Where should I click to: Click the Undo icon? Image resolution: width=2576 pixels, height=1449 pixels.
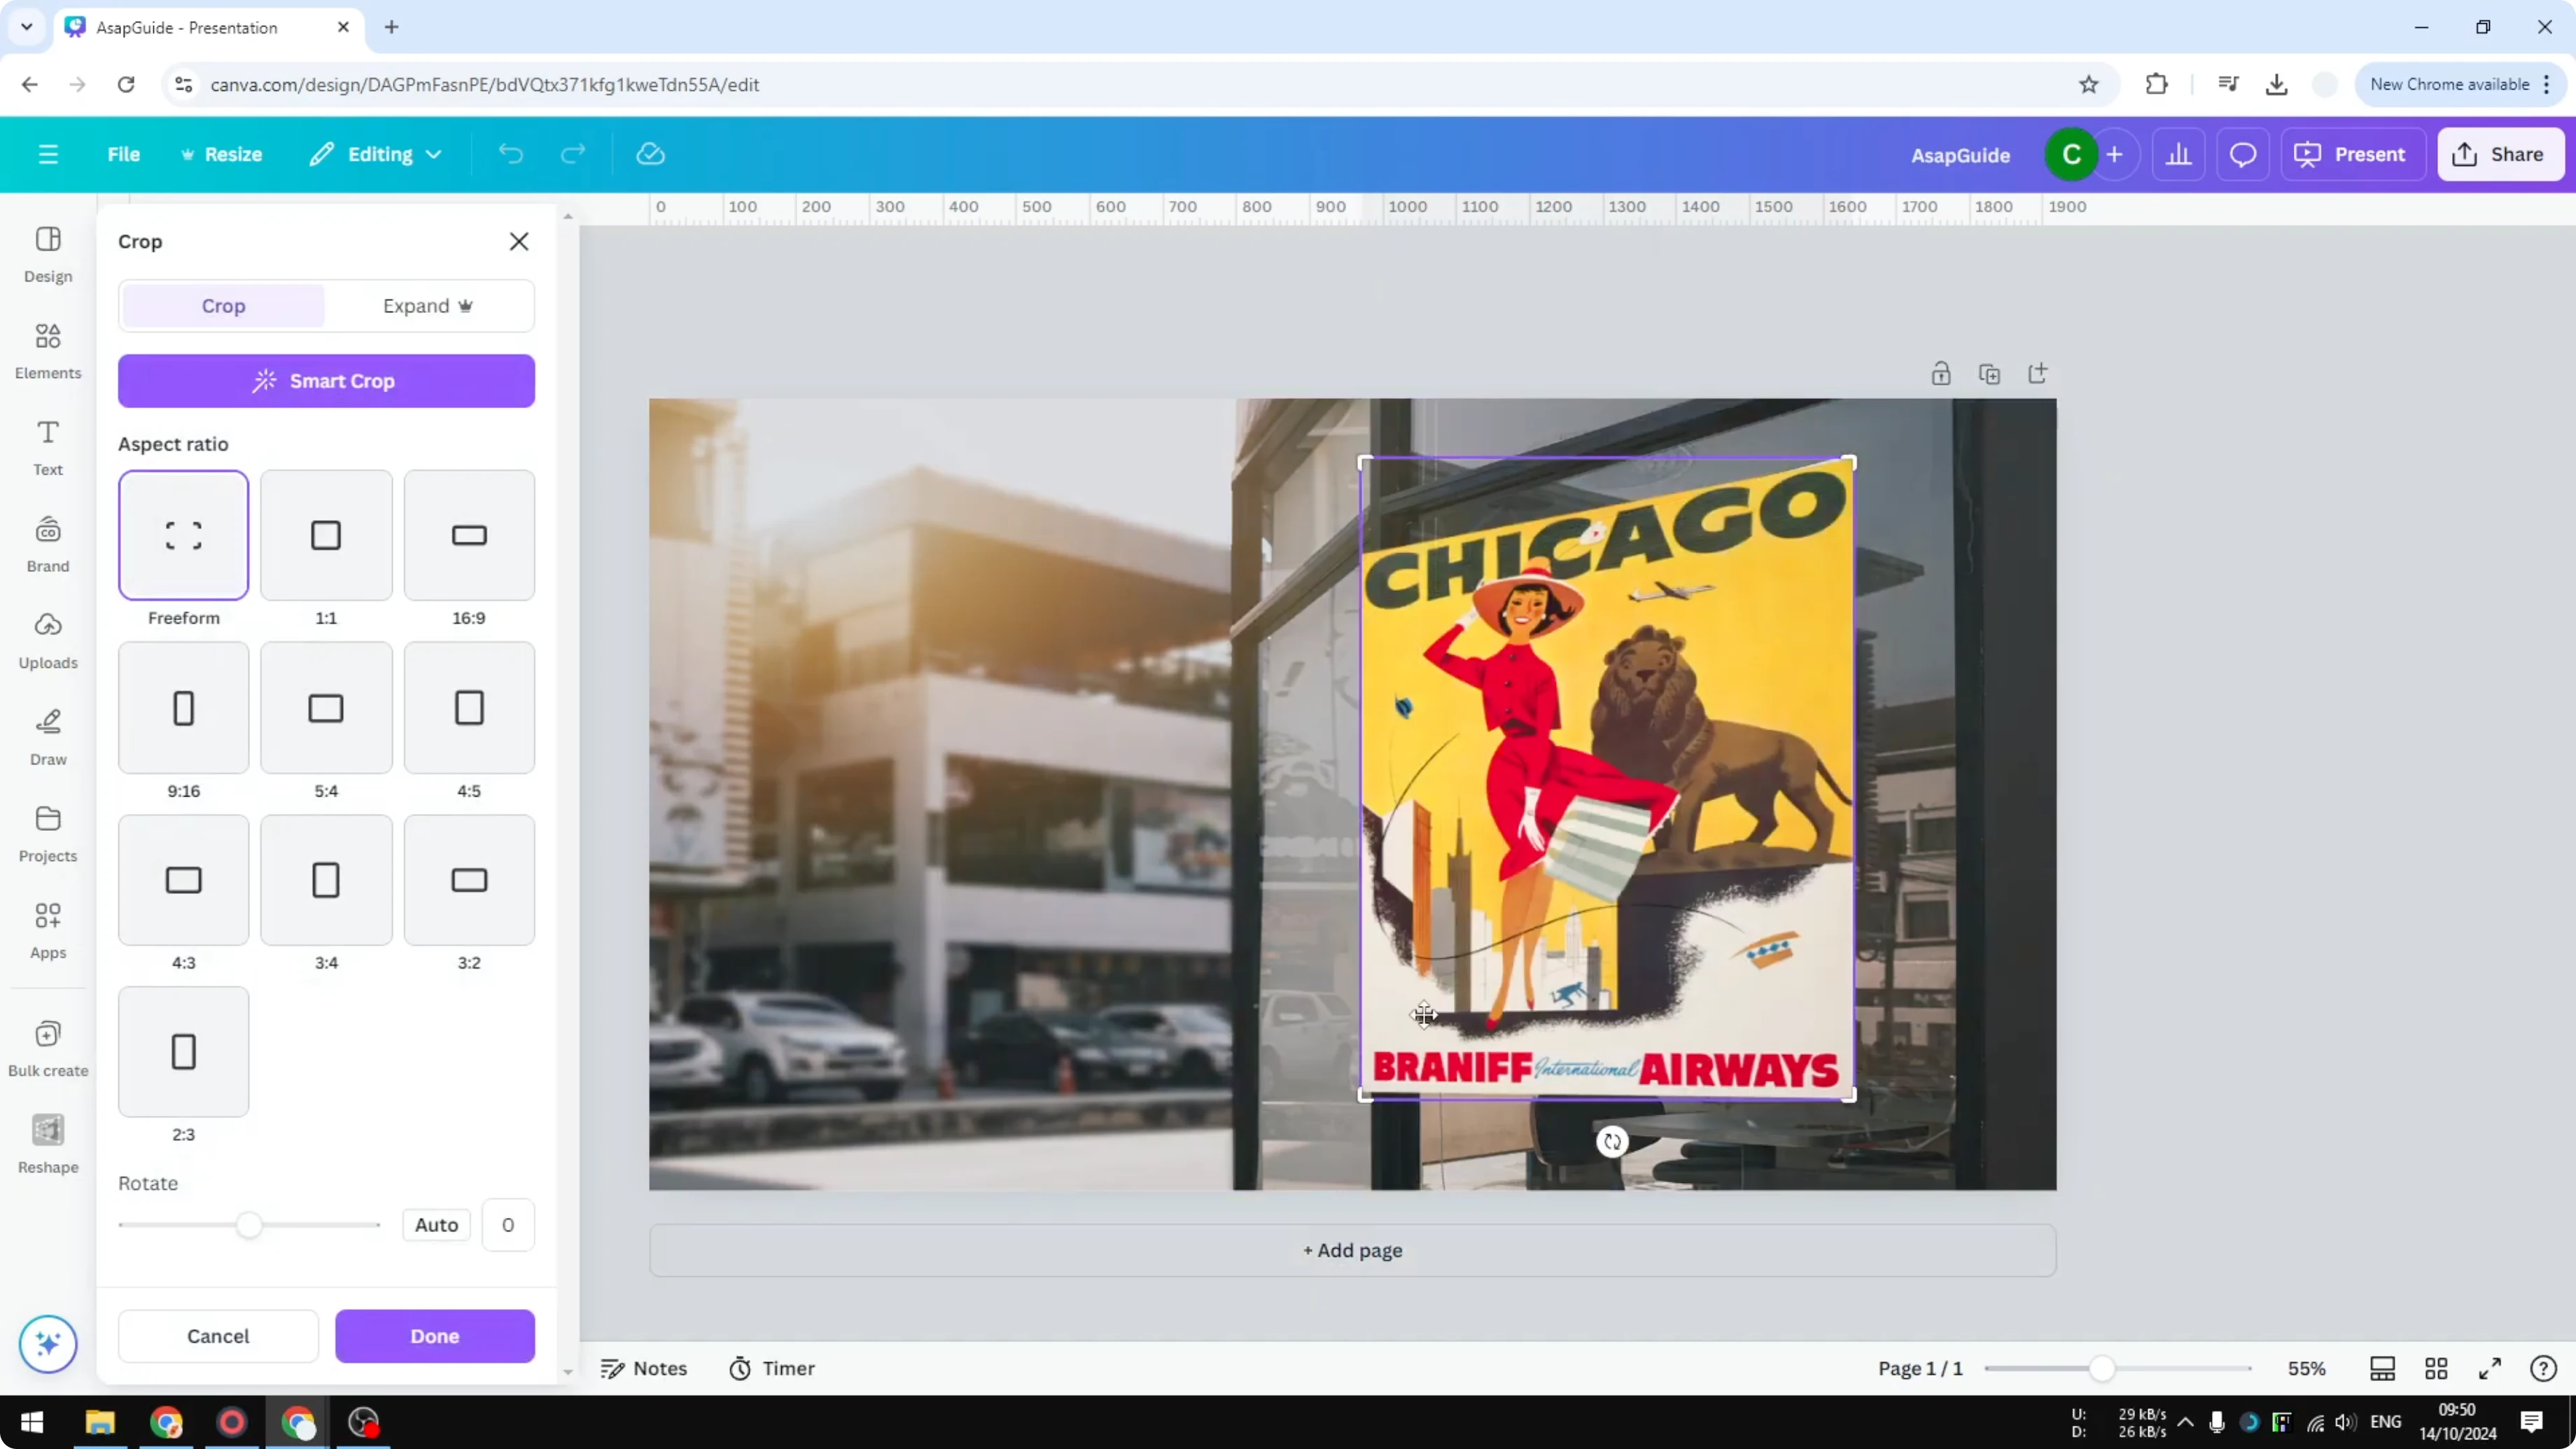[x=511, y=153]
